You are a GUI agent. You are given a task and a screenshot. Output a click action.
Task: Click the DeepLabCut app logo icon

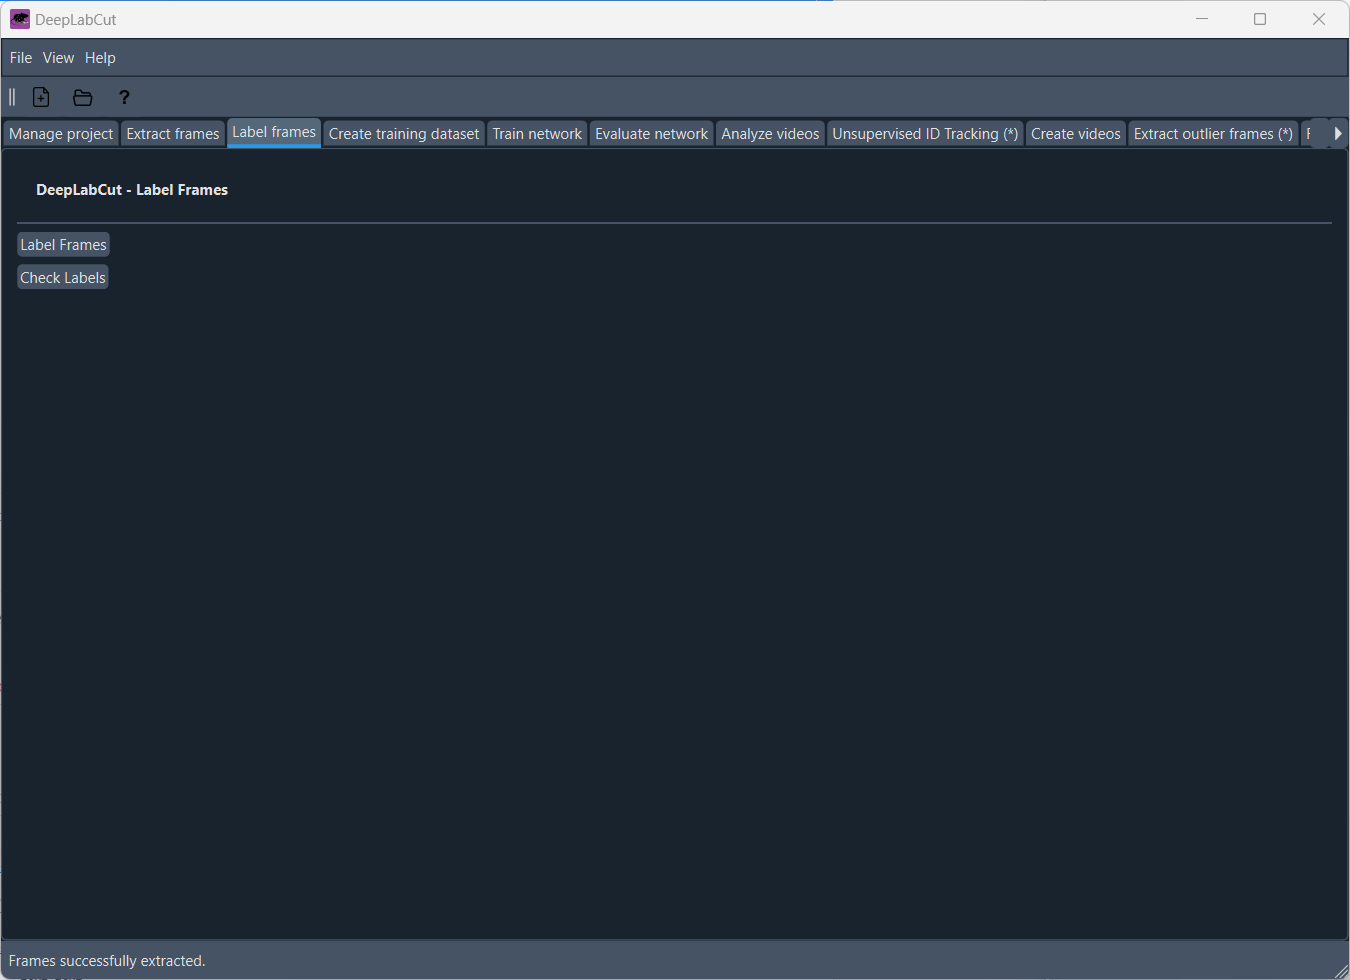pyautogui.click(x=20, y=19)
